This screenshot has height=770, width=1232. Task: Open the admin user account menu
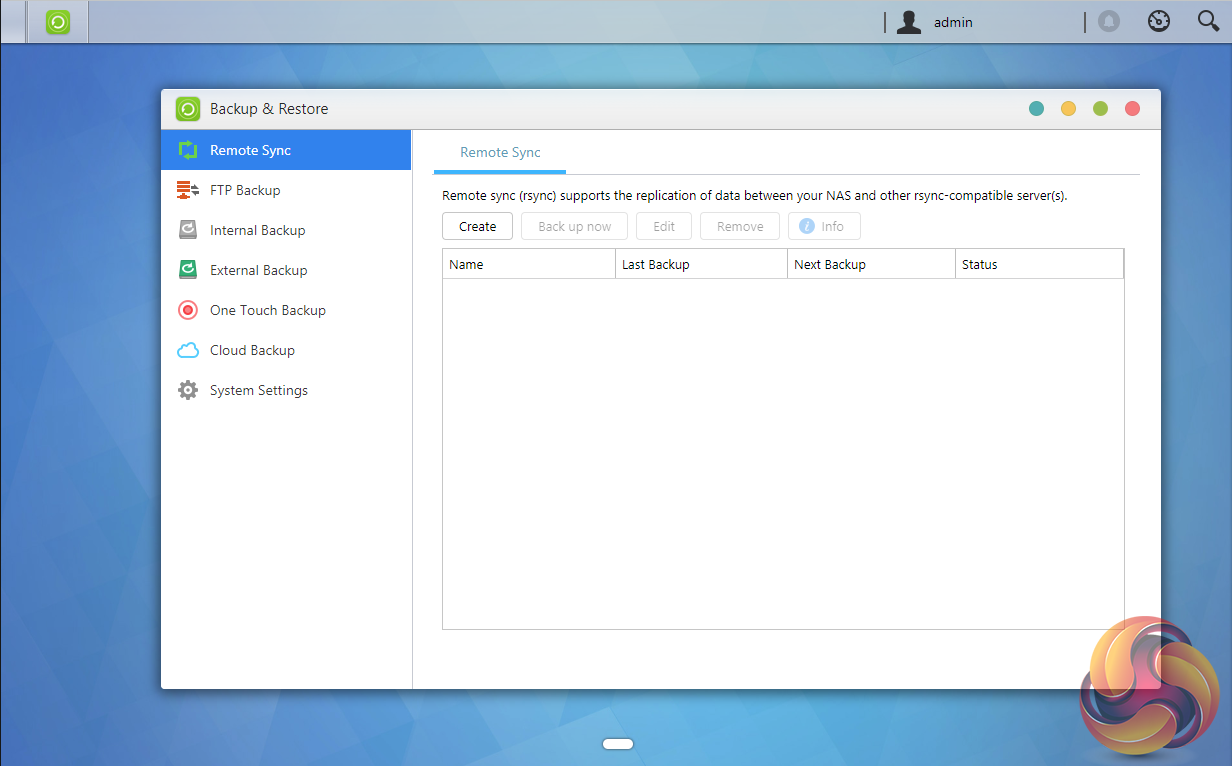point(935,22)
